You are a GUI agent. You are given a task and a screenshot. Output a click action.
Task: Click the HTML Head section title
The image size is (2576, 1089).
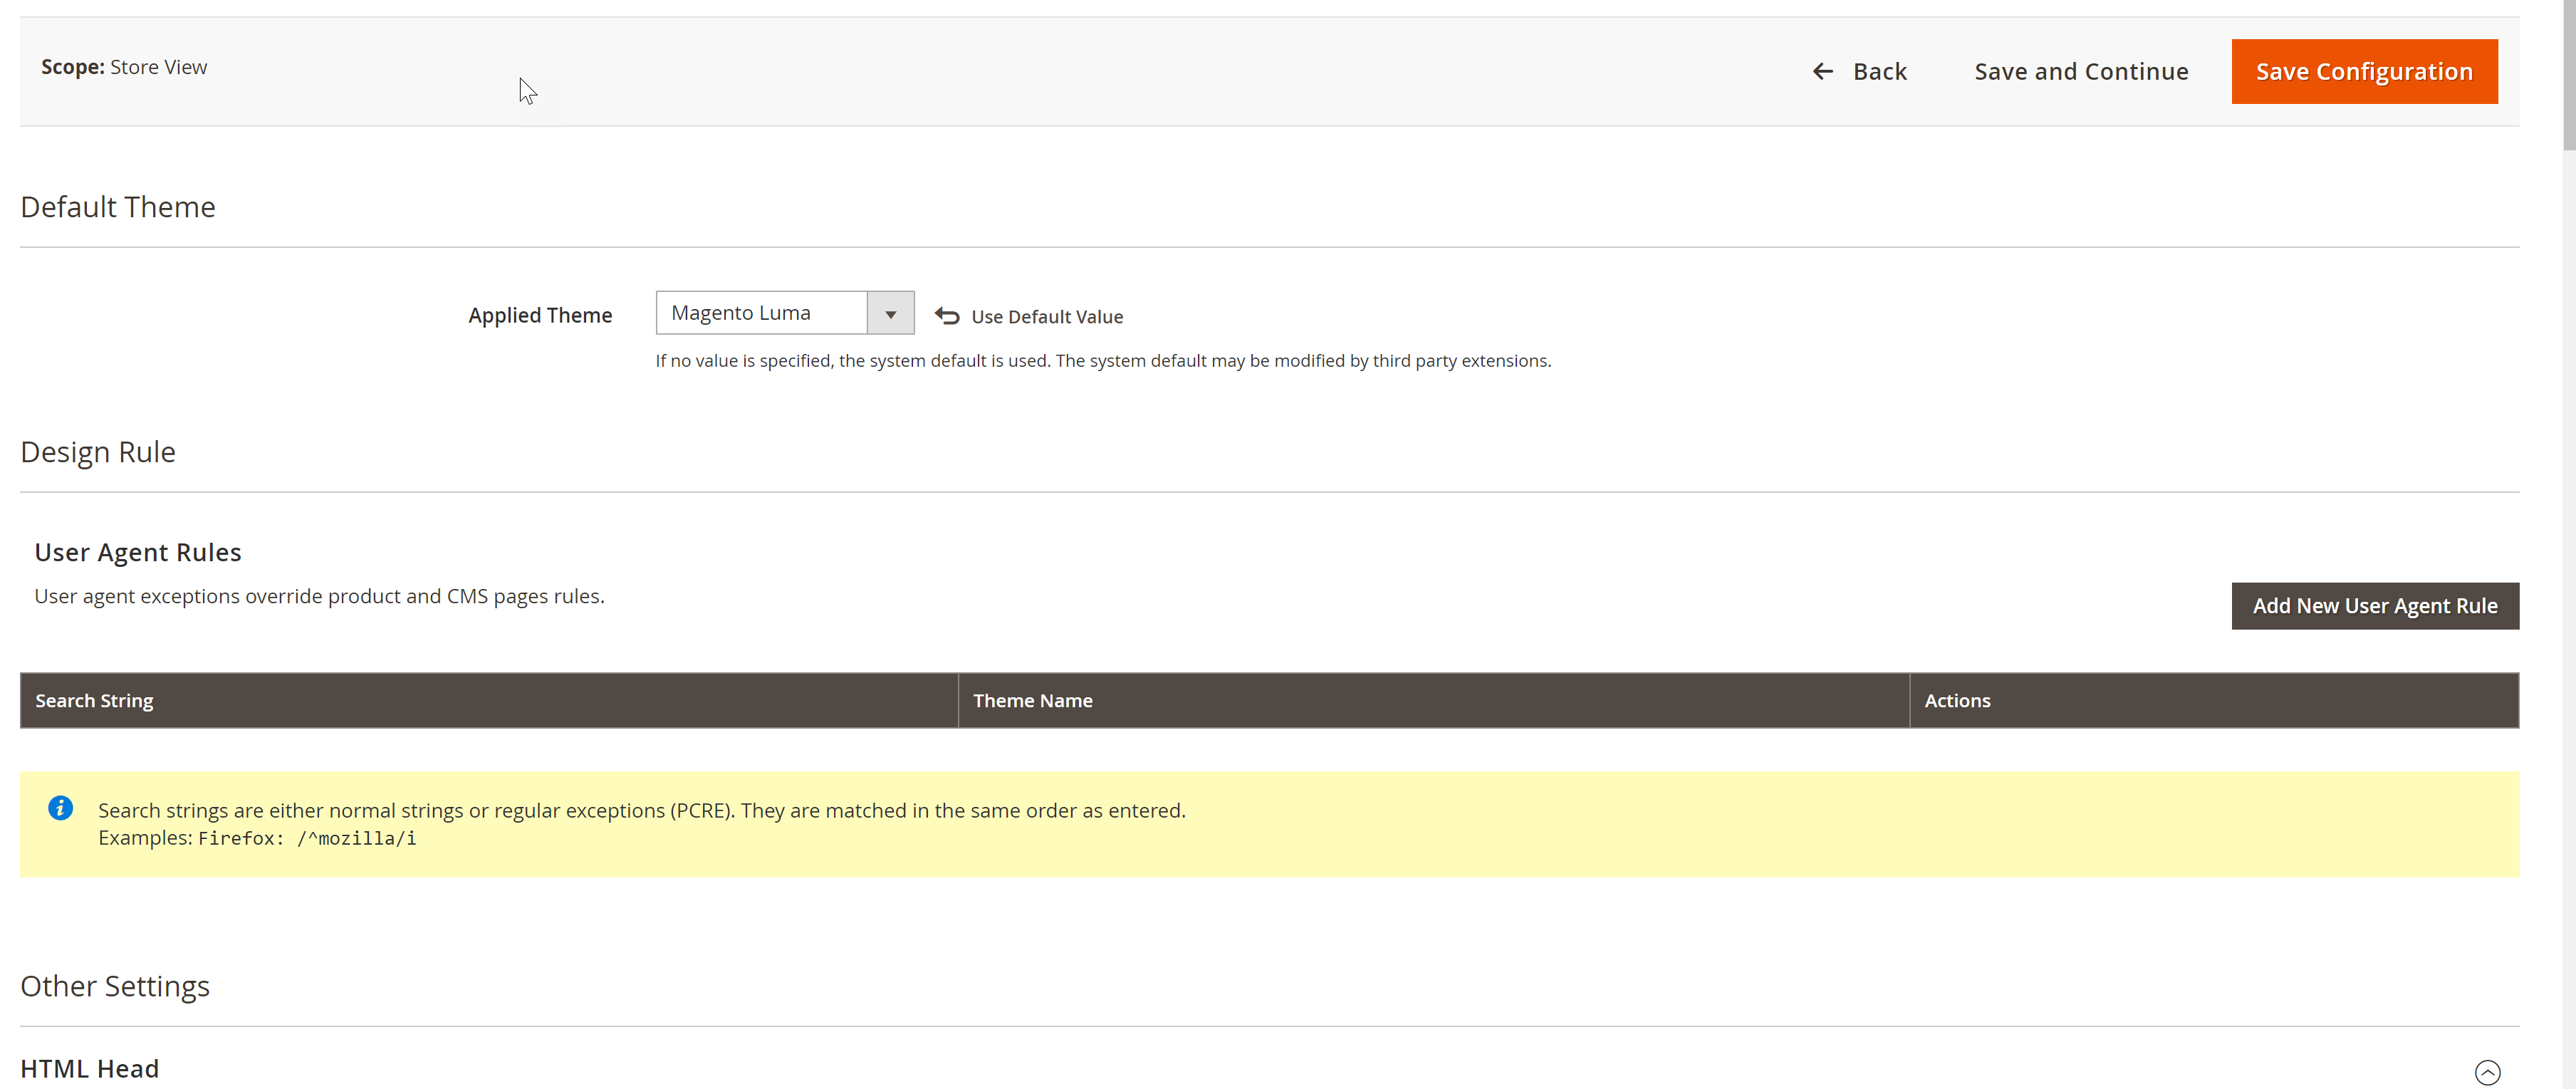90,1068
